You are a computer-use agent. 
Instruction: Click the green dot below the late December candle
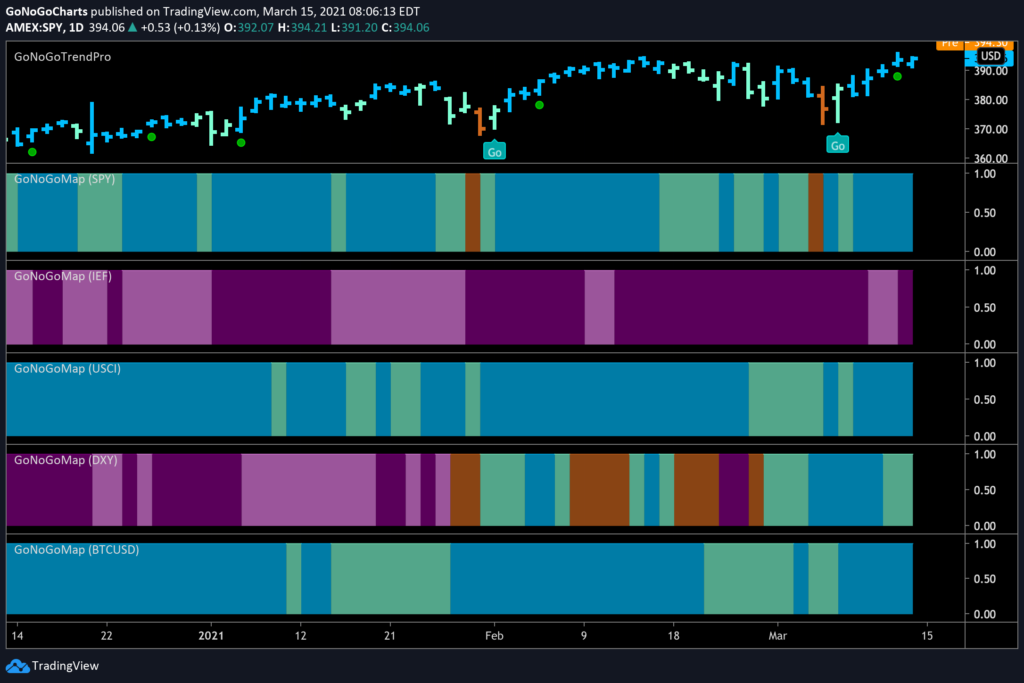click(x=152, y=137)
